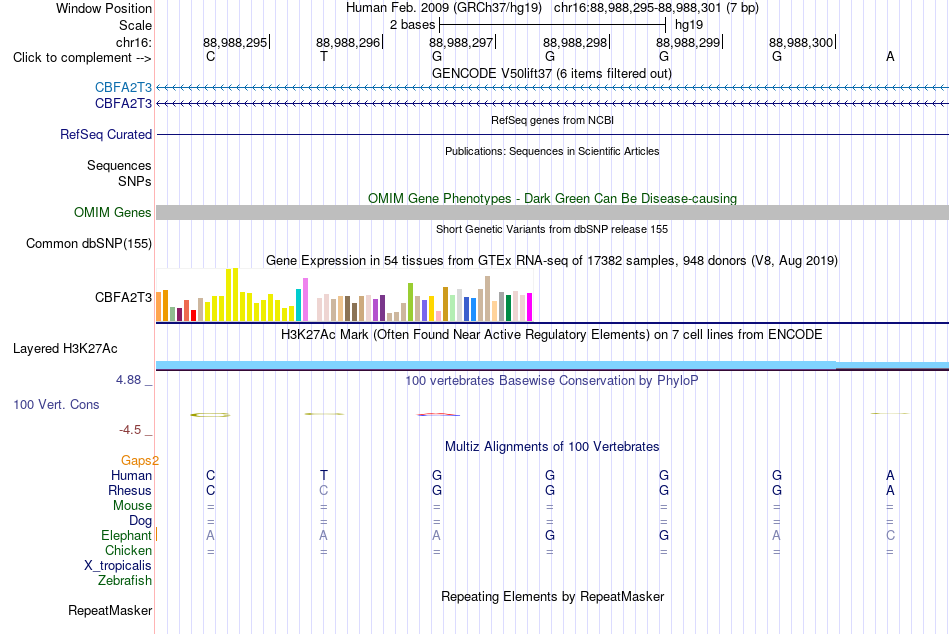Viewport: 950px width, 634px height.
Task: Click the Rhesus species label
Action: click(x=130, y=490)
